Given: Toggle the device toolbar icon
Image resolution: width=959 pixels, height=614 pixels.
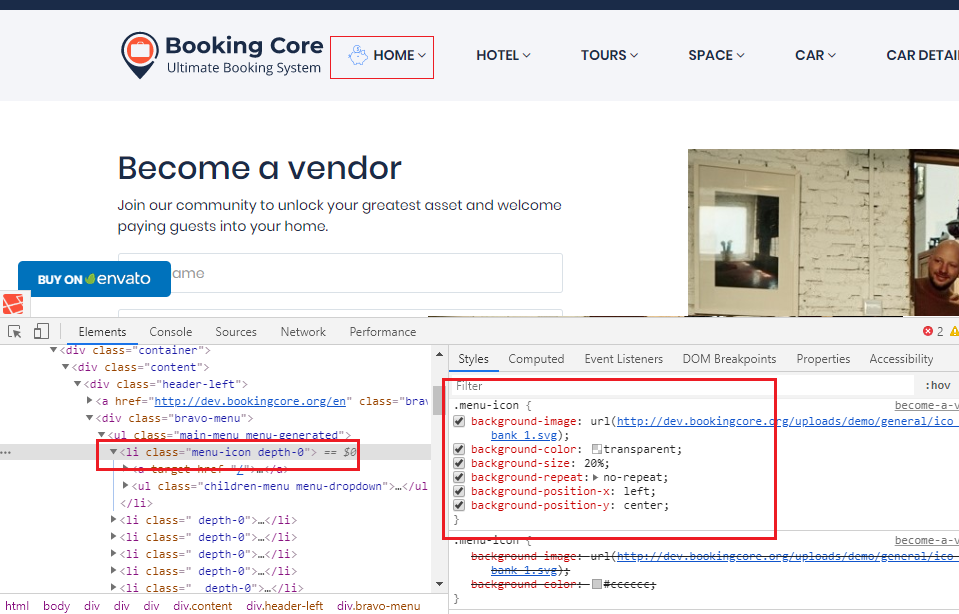Looking at the screenshot, I should 41,332.
